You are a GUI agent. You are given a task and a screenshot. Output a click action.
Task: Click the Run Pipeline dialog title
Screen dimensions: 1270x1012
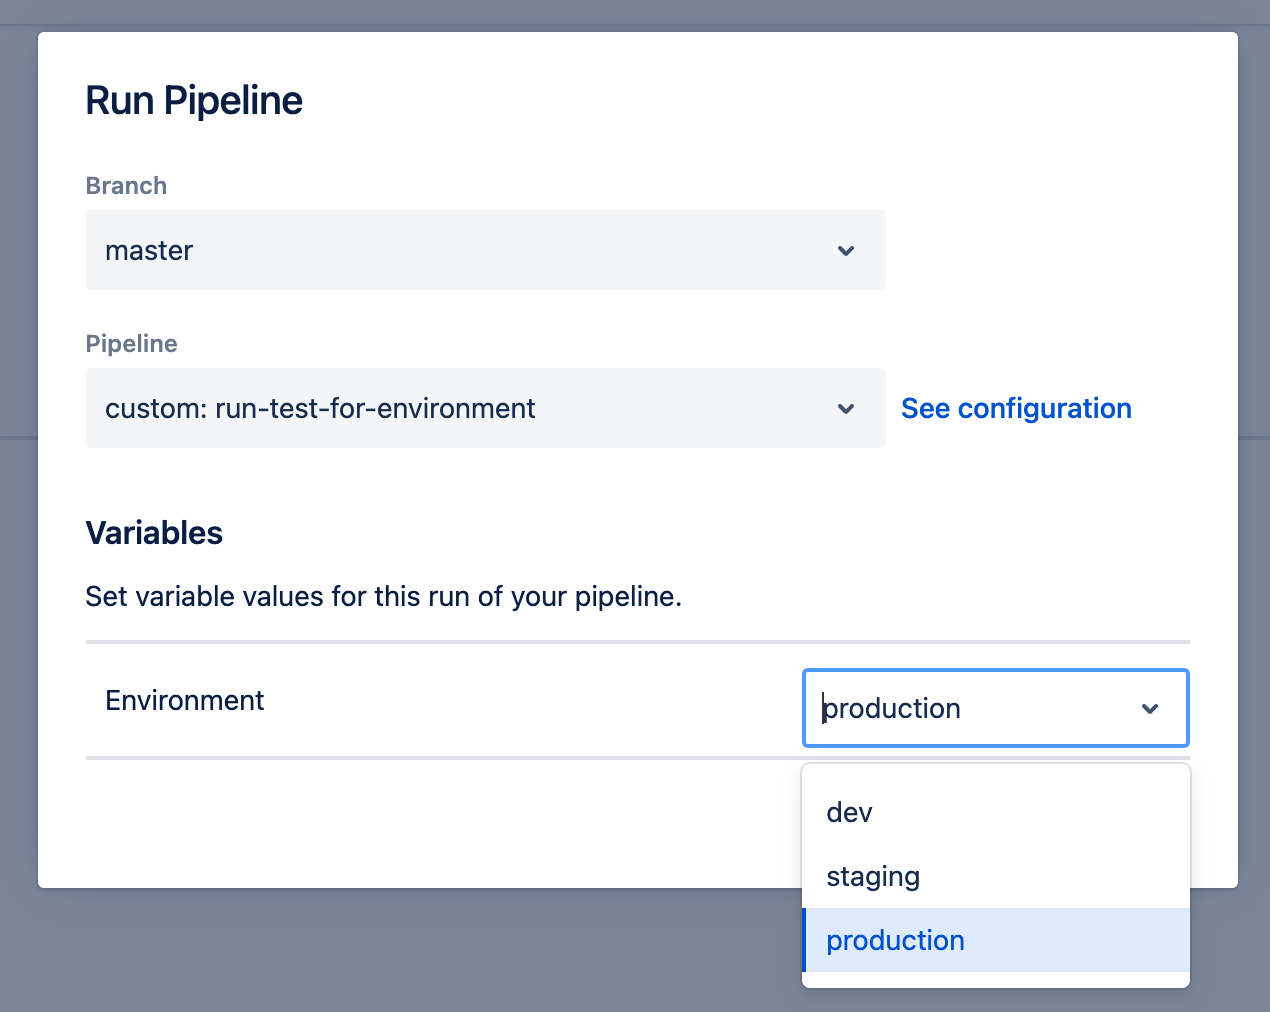click(x=194, y=101)
